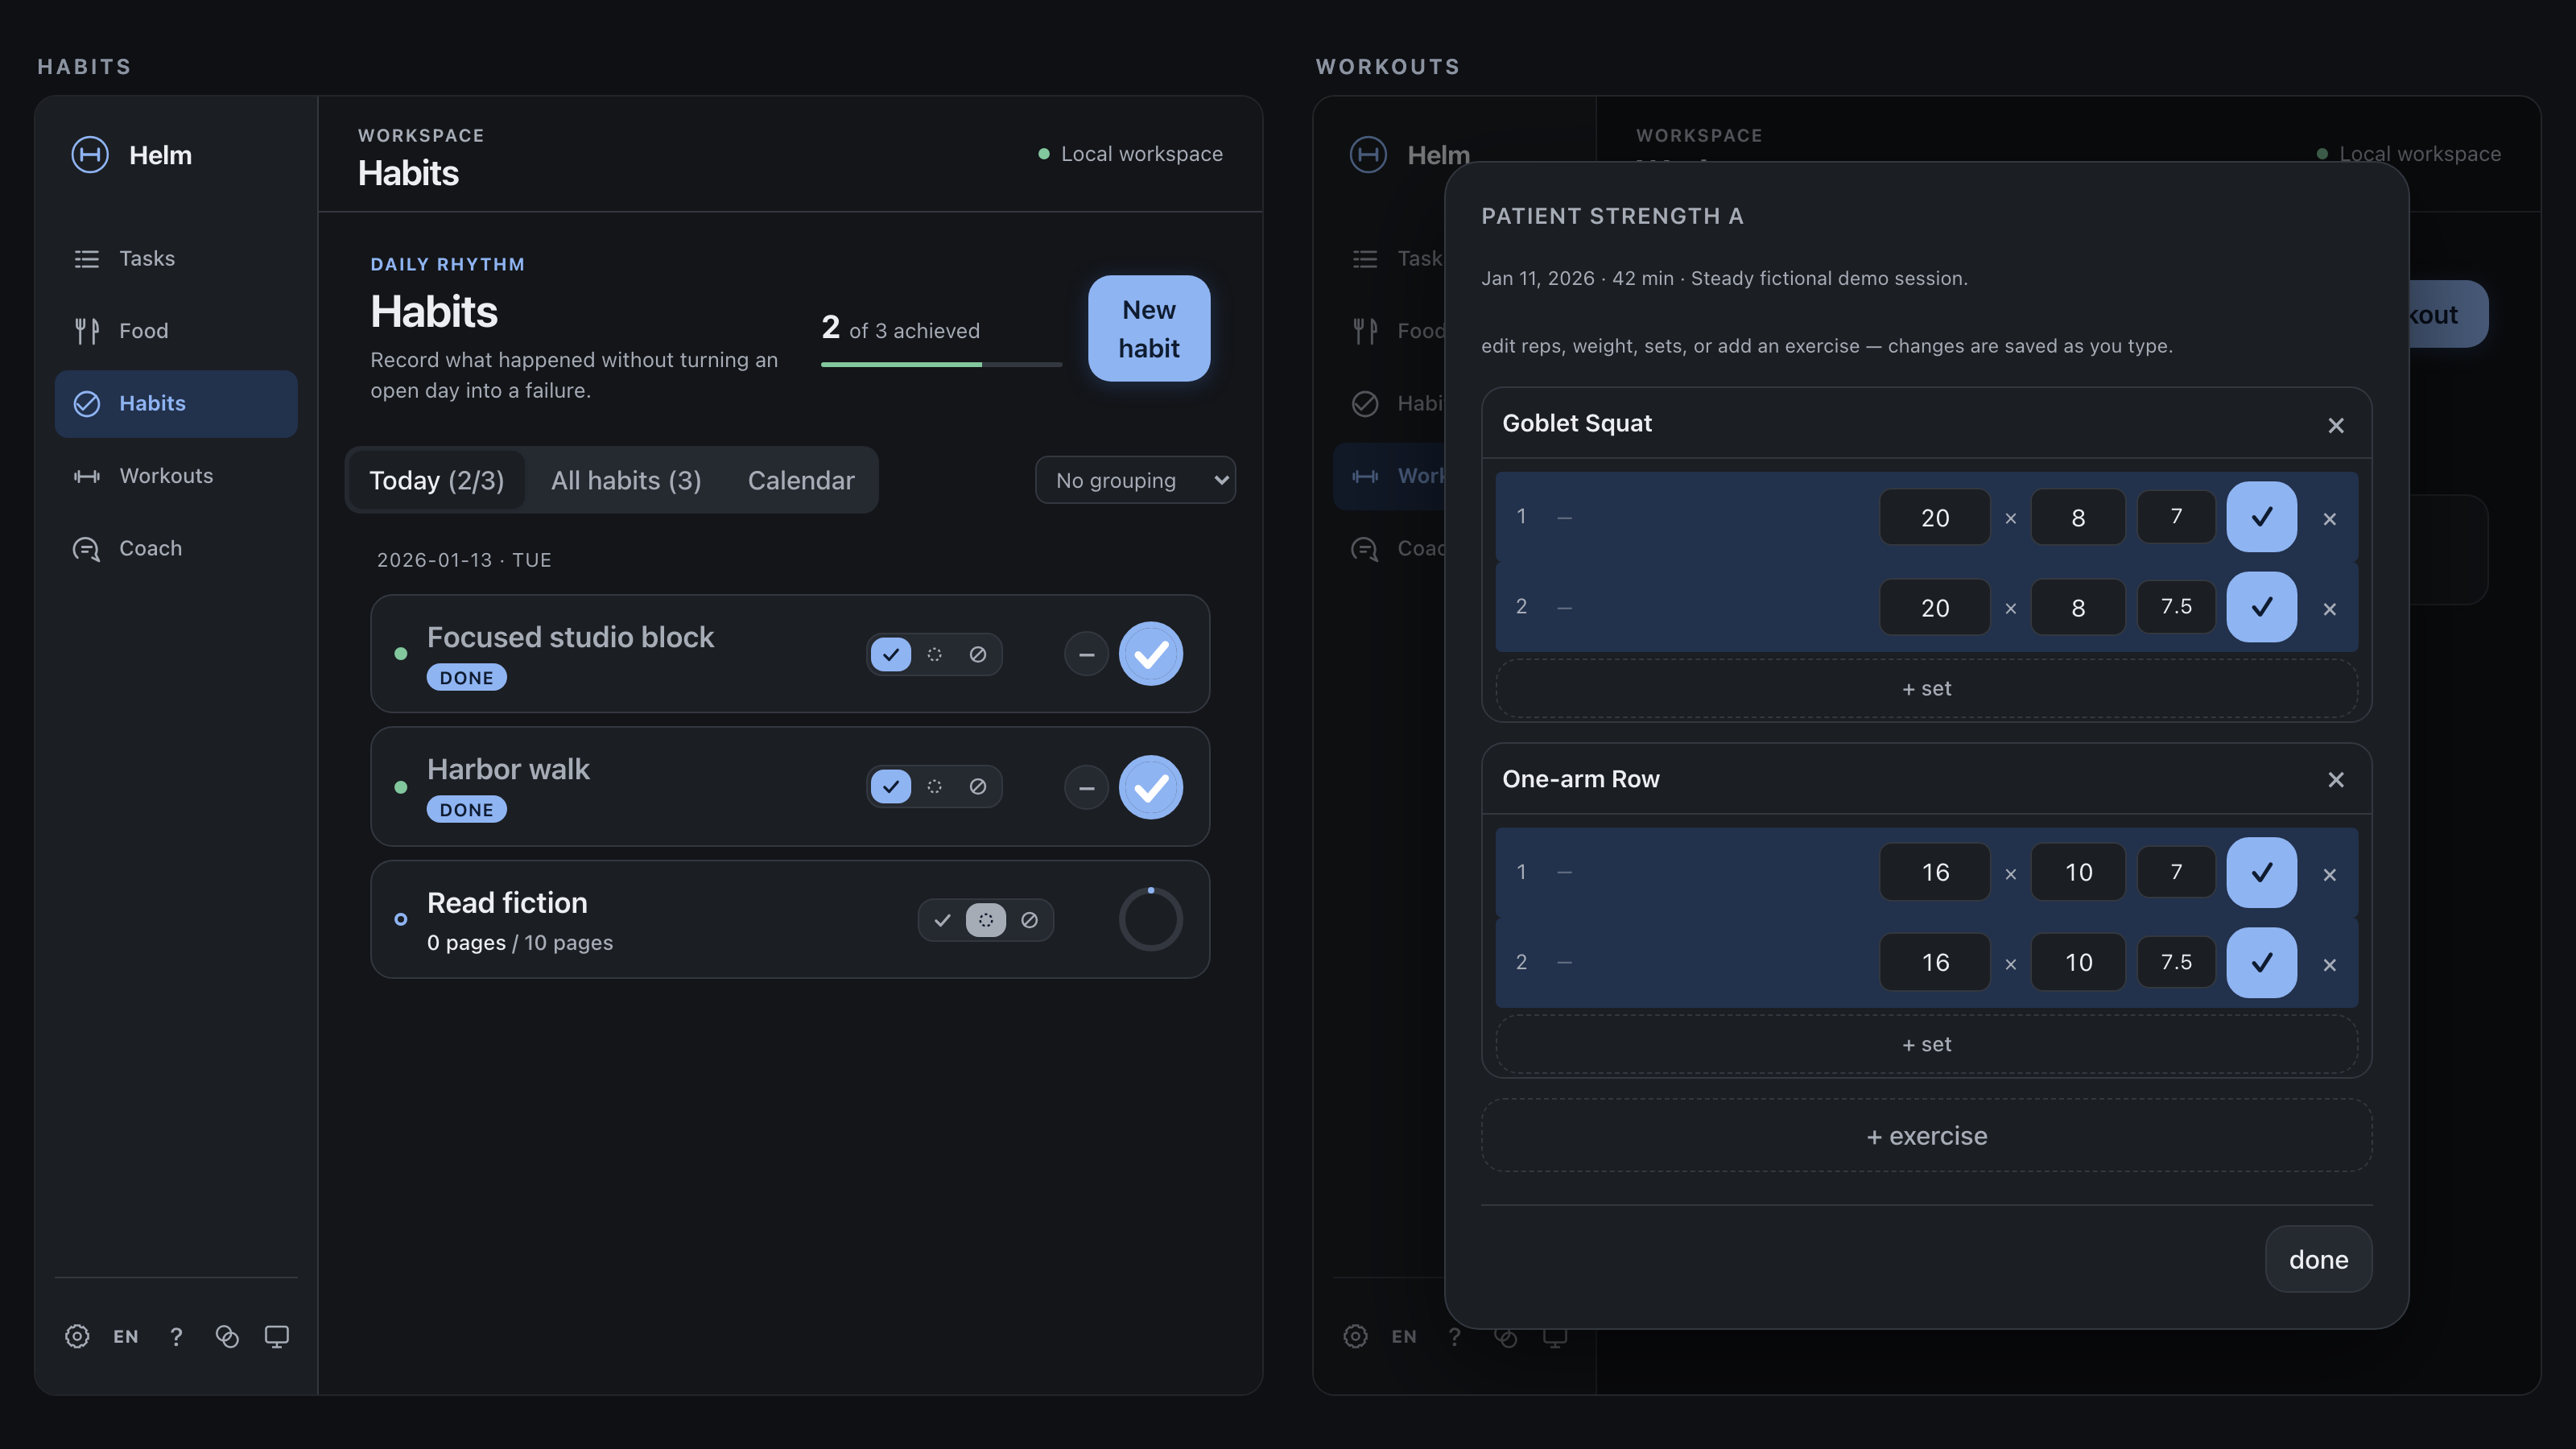This screenshot has height=1449, width=2576.
Task: Click the 2 of 3 achieved progress bar
Action: point(941,365)
